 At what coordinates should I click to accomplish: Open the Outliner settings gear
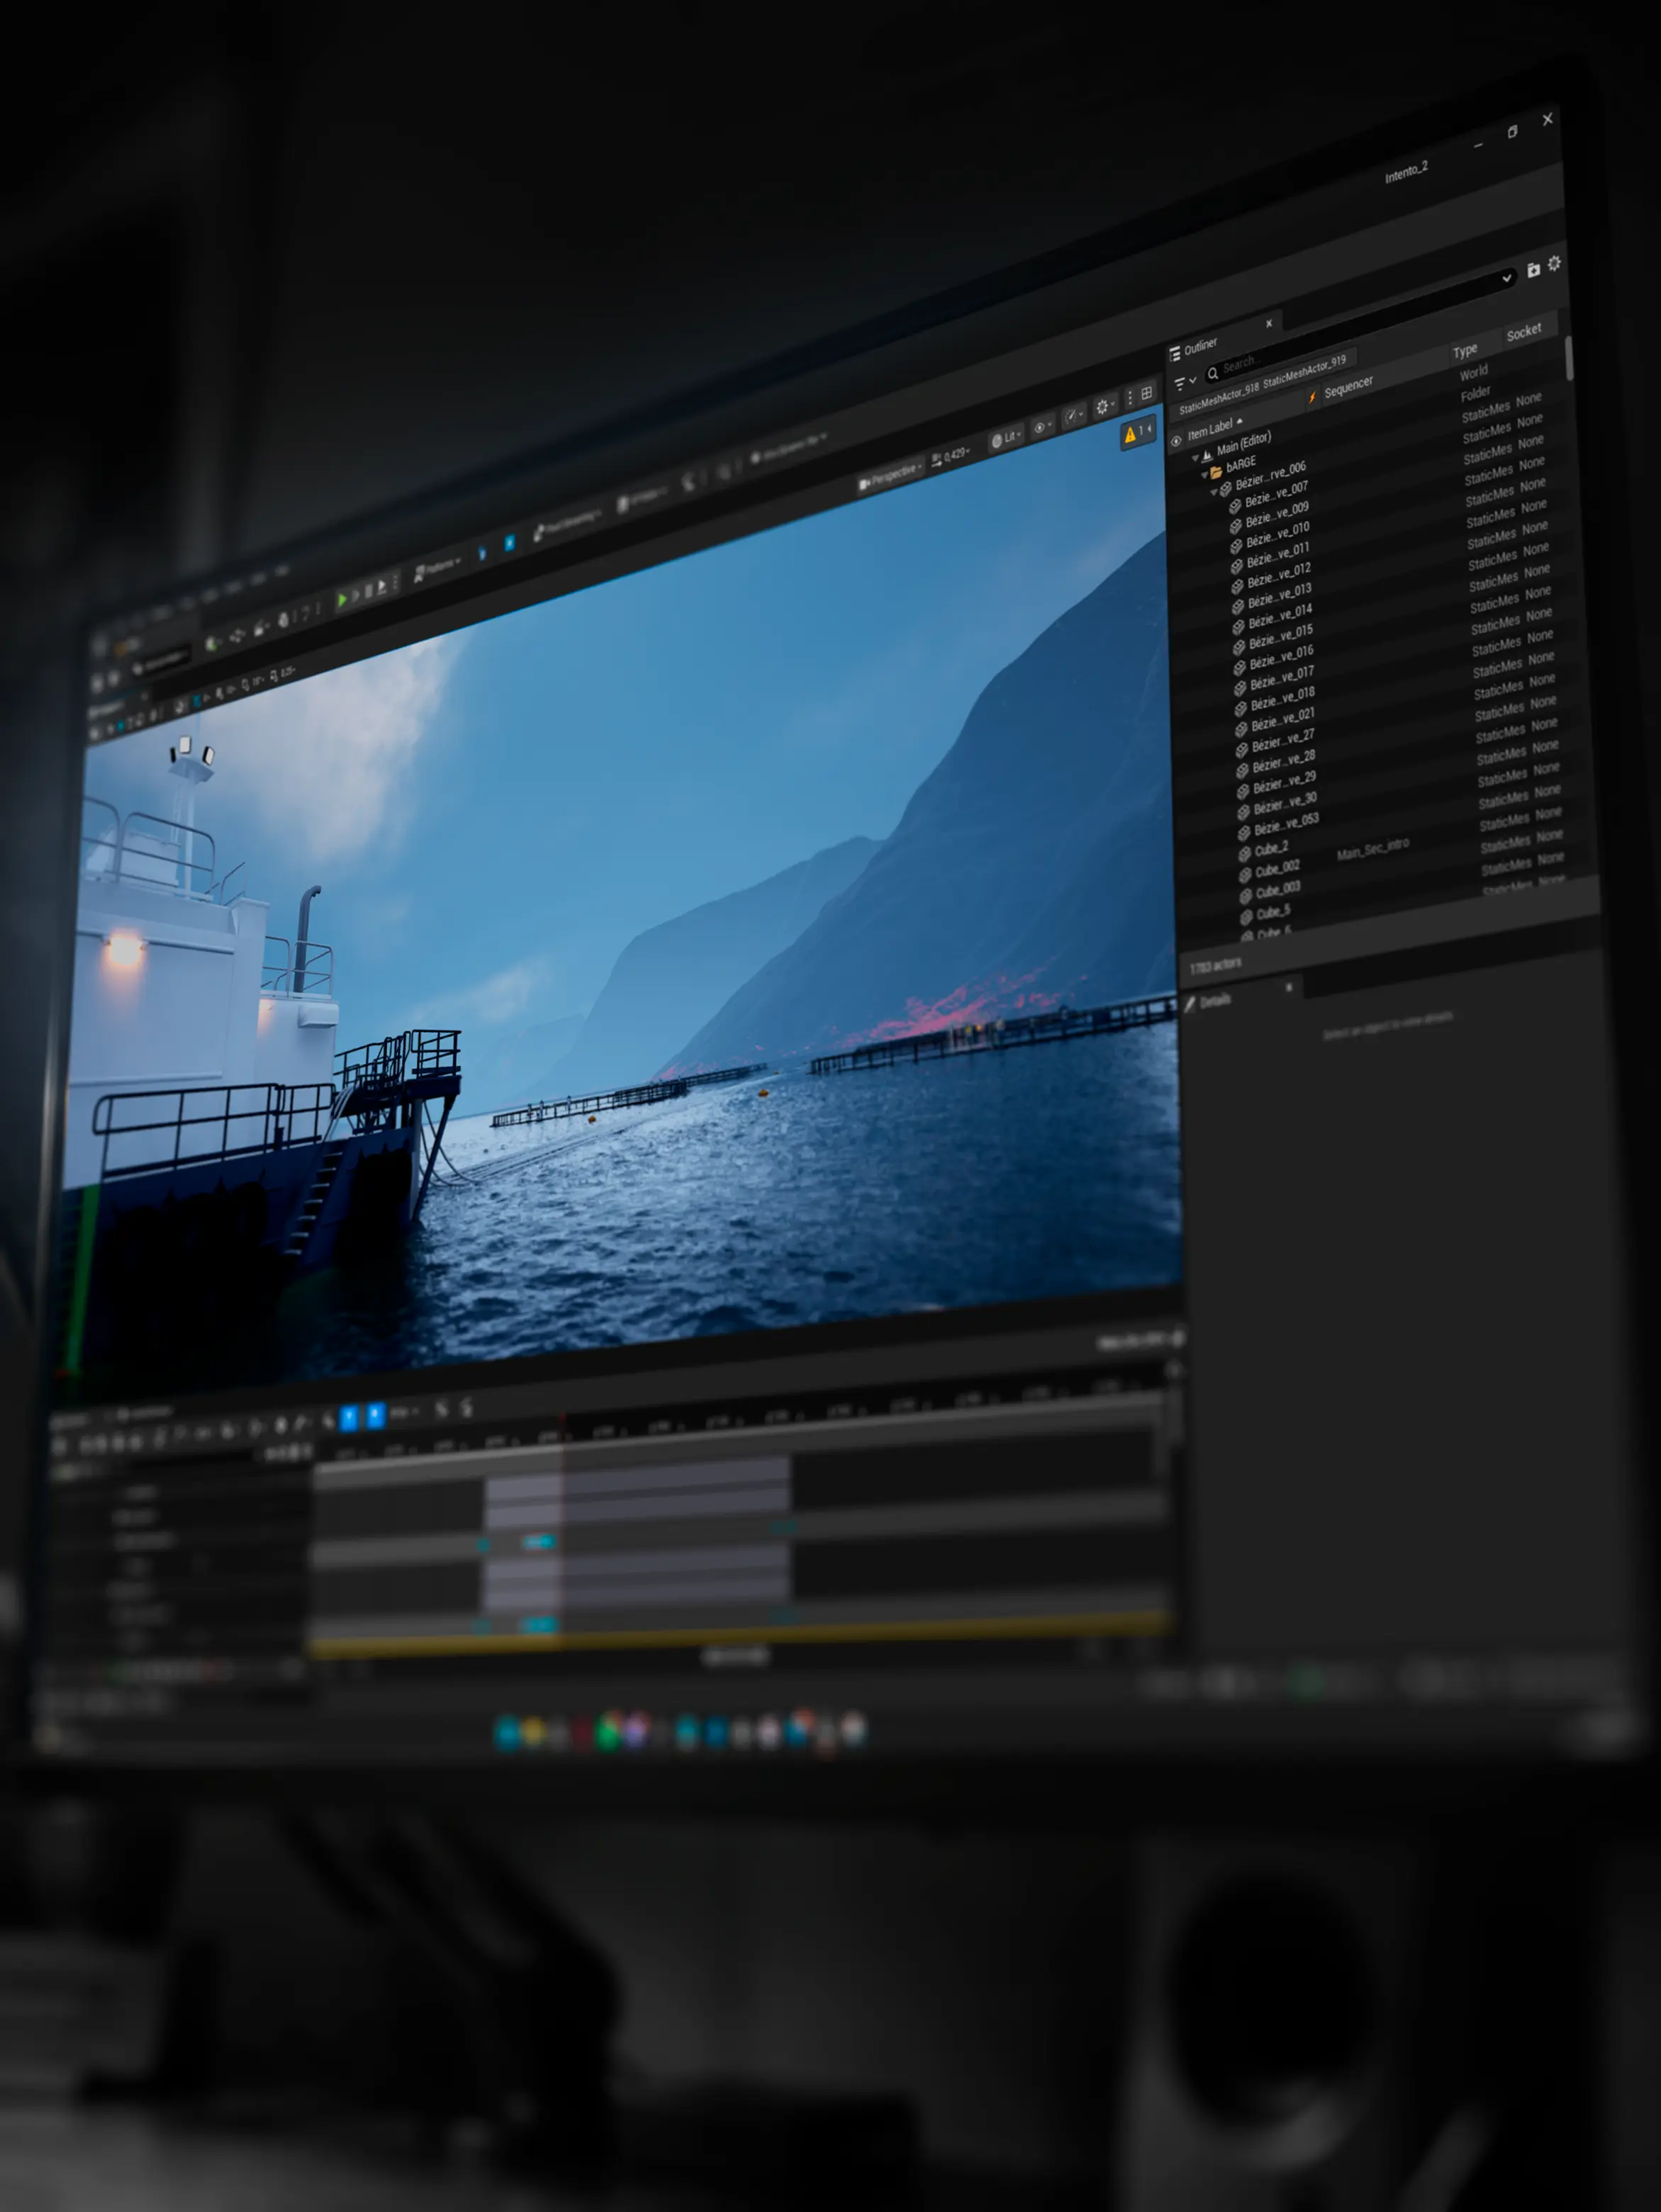click(x=1554, y=264)
